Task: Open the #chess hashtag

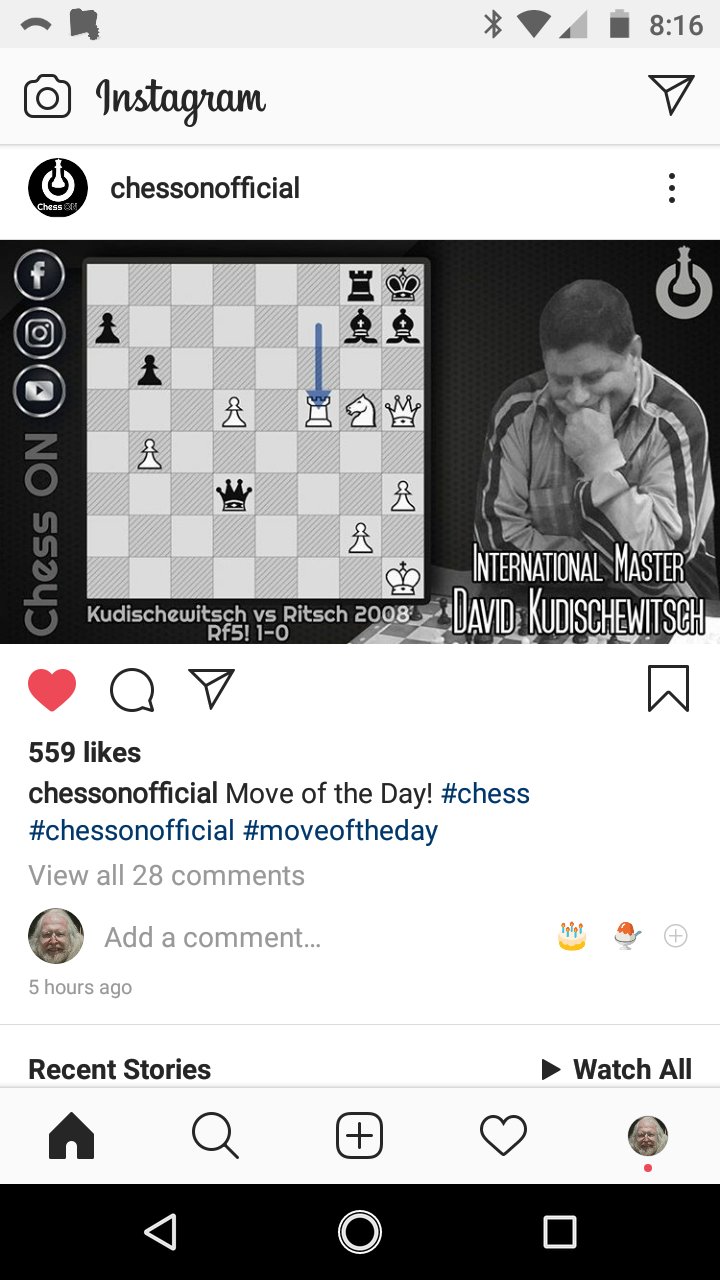Action: point(485,794)
